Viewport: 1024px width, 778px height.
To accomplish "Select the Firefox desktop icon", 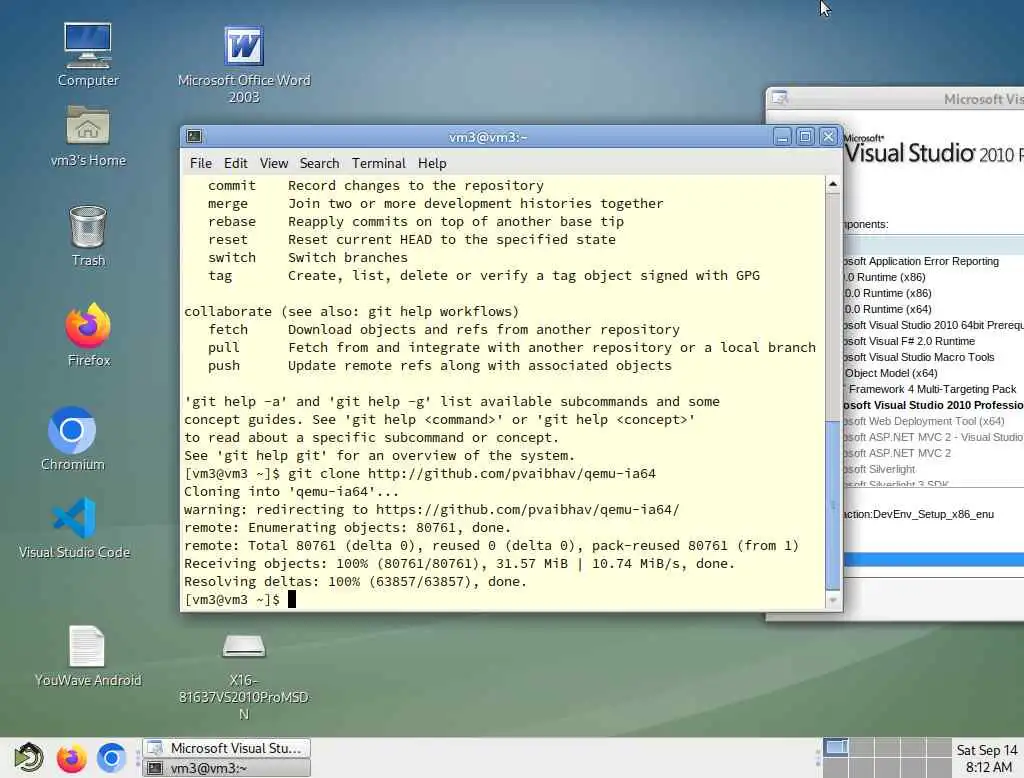I will (x=88, y=334).
